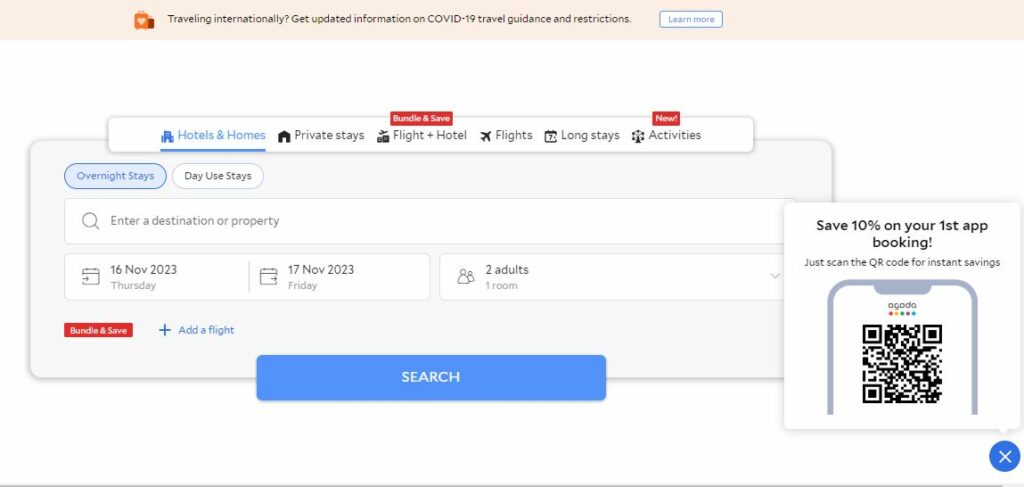The image size is (1024, 487).
Task: Click the COVID-19 travel guidance banner text
Action: tap(399, 19)
